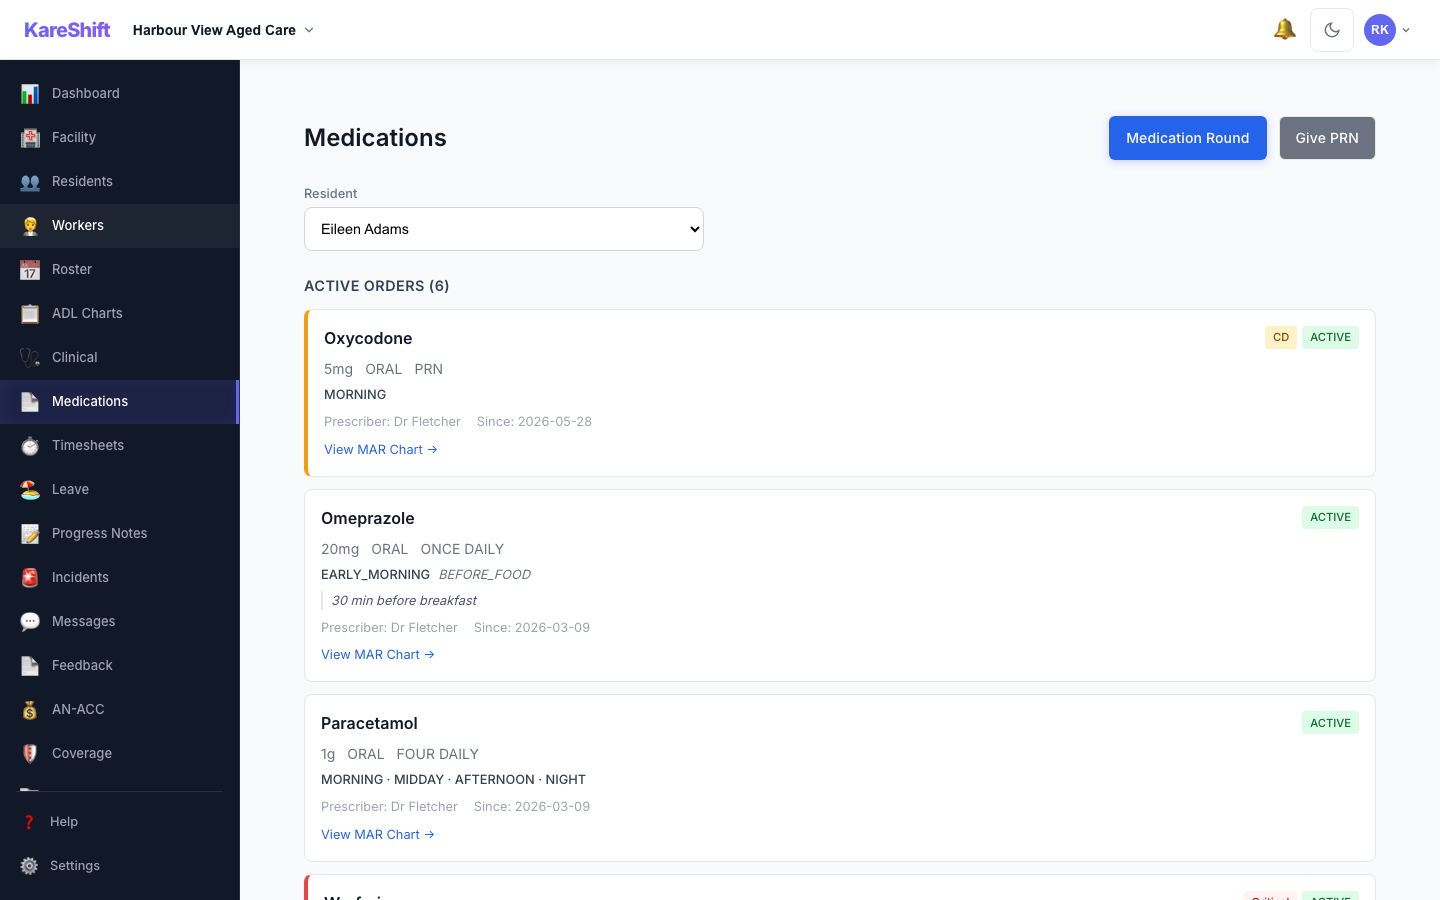This screenshot has width=1440, height=900.
Task: Open Roster in the sidebar
Action: point(120,269)
